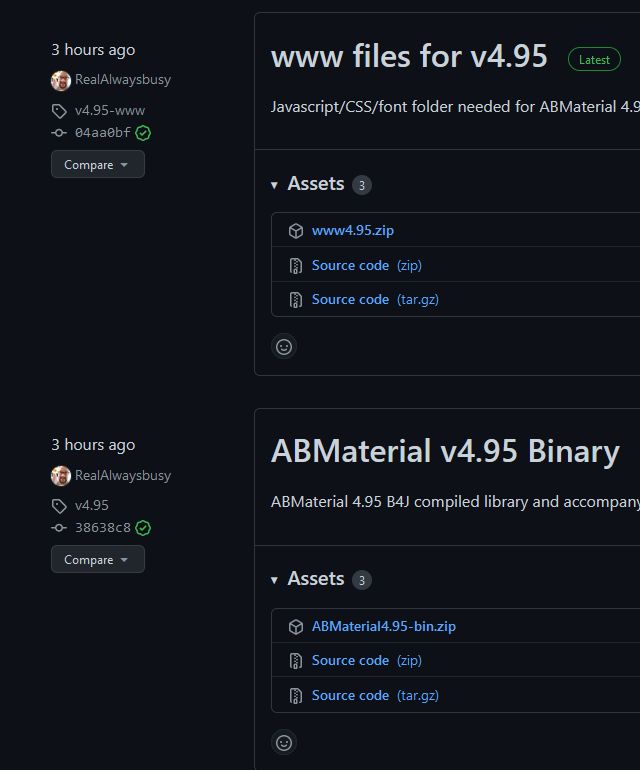640x770 pixels.
Task: Click zip file icon beside Source code (zip) in Binary release
Action: pyautogui.click(x=296, y=661)
